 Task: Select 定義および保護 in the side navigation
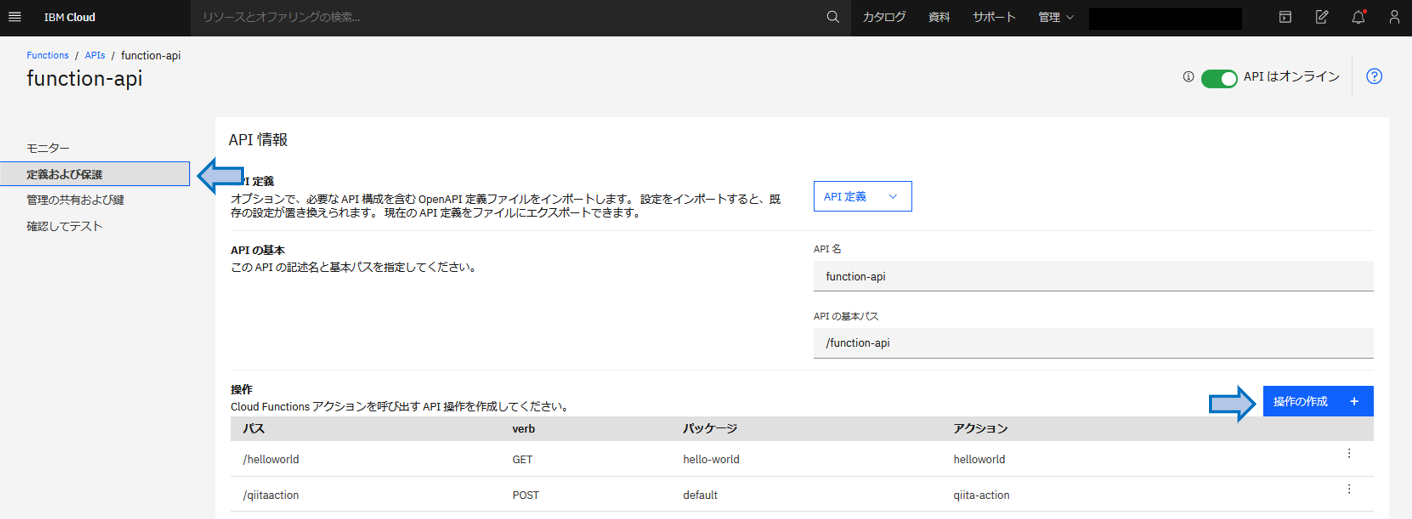pos(95,174)
